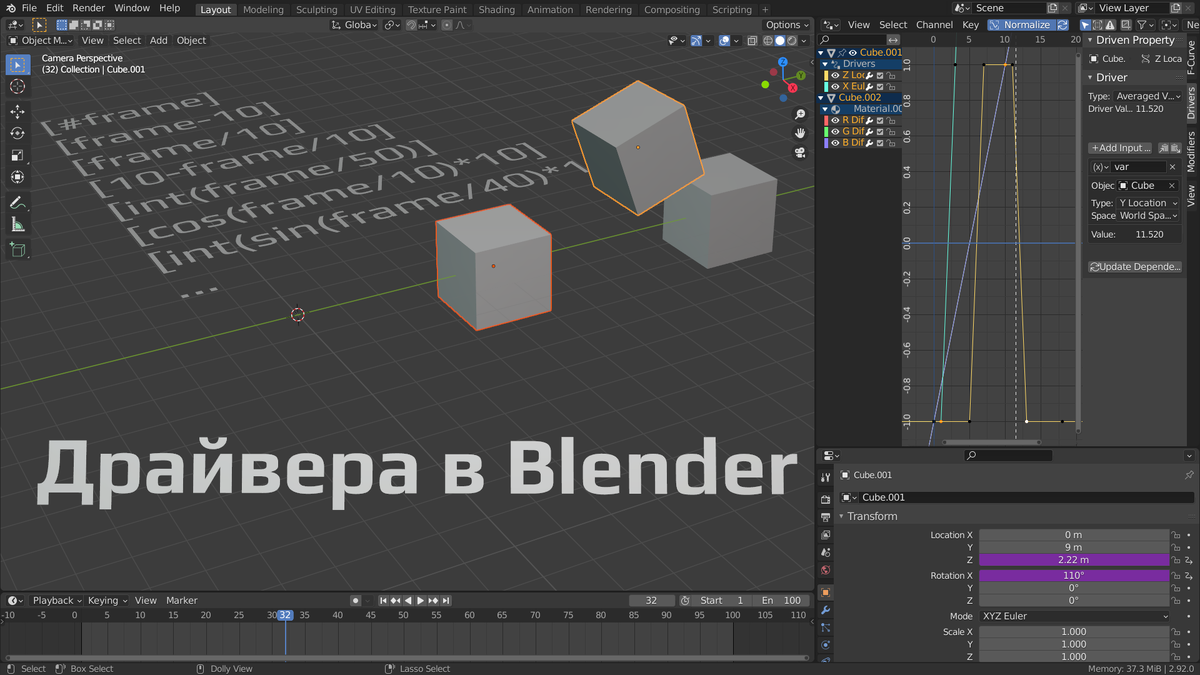This screenshot has width=1200, height=675.
Task: Select the Move tool
Action: pos(17,111)
